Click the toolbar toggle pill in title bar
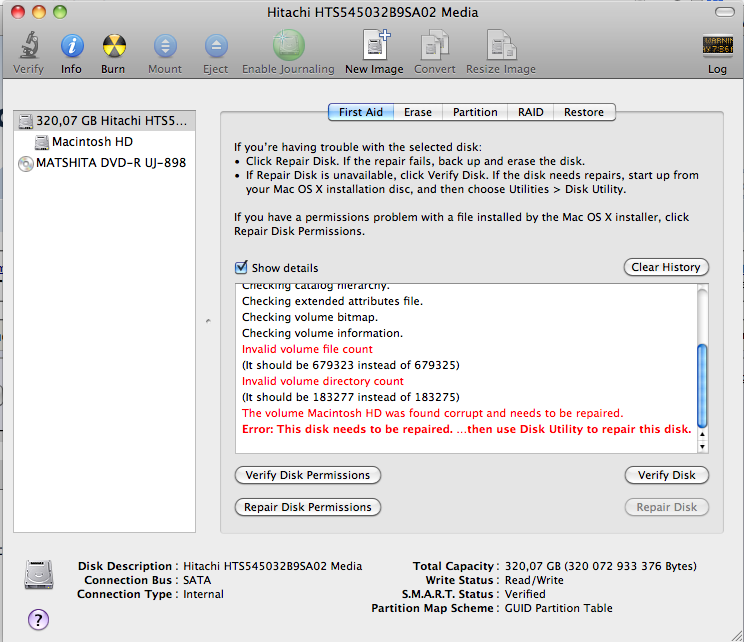 (x=724, y=12)
